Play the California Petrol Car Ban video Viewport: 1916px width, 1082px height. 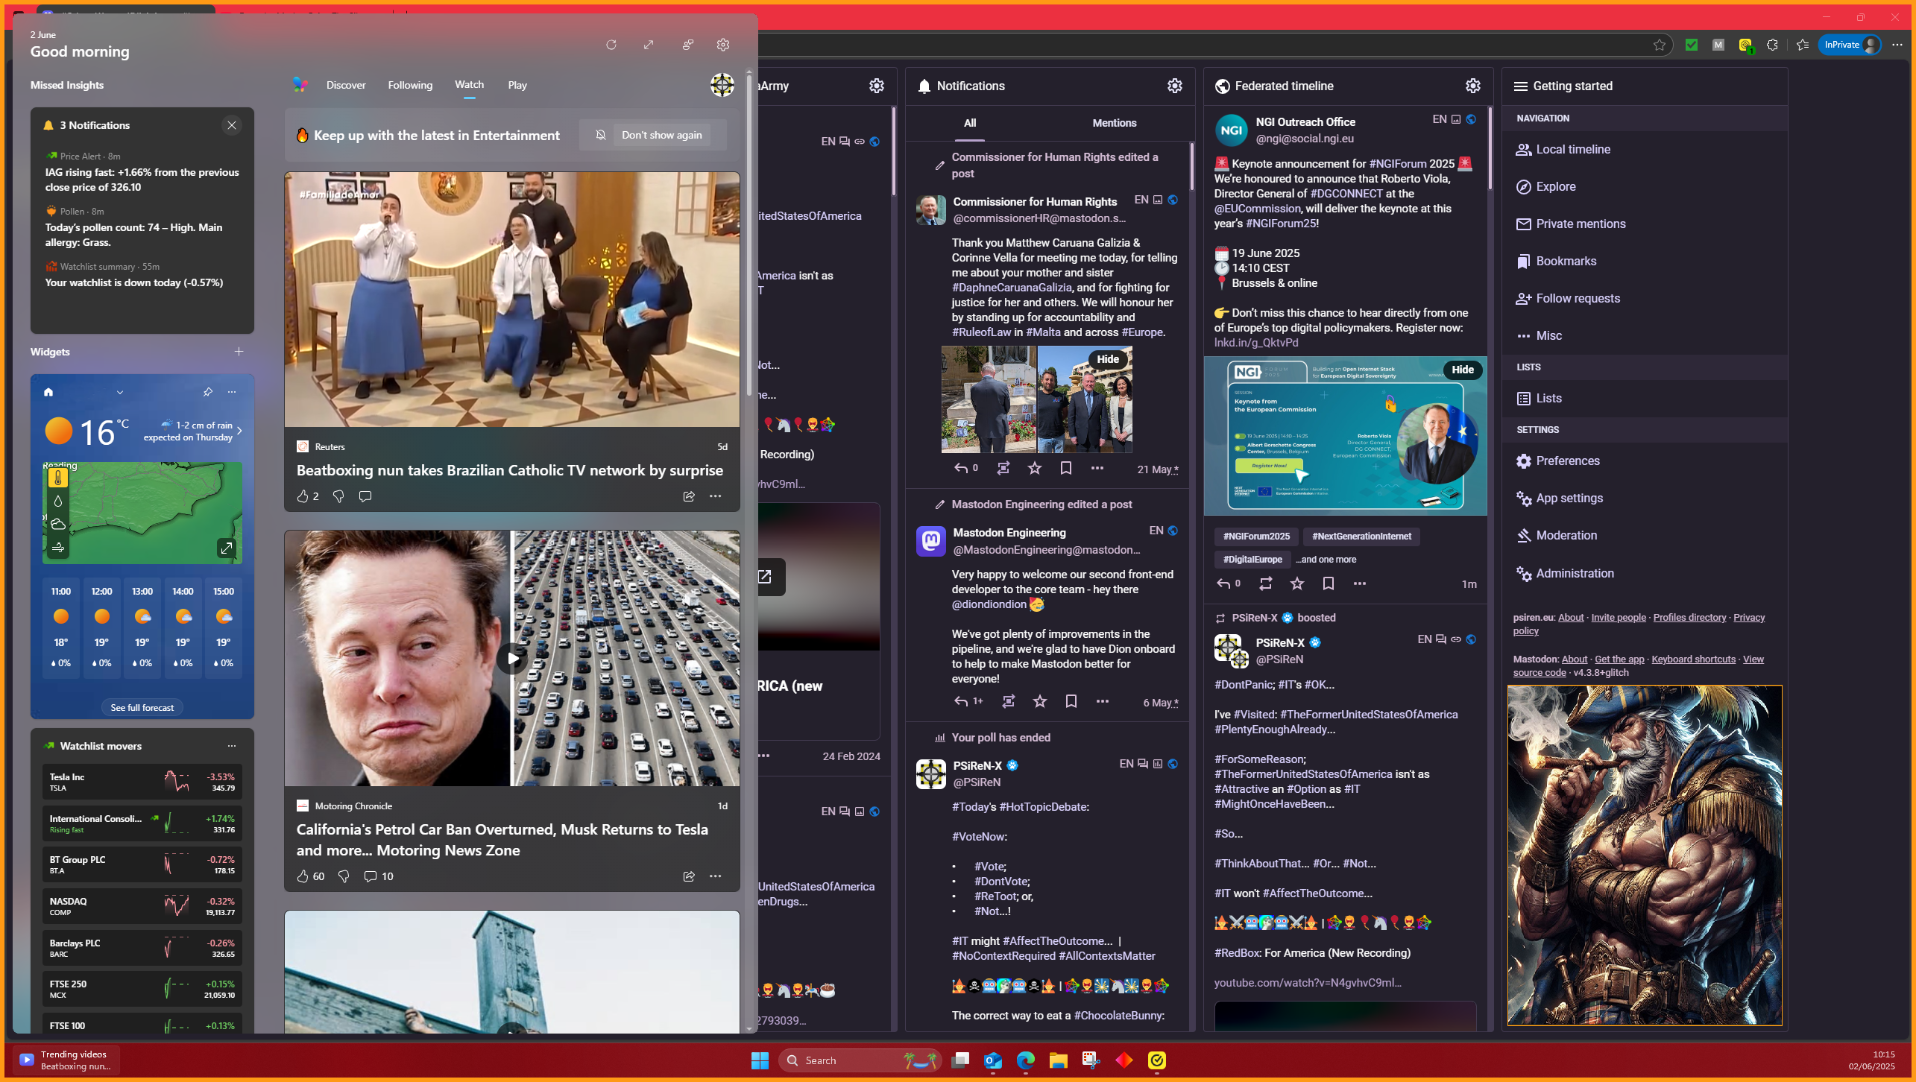(x=512, y=658)
